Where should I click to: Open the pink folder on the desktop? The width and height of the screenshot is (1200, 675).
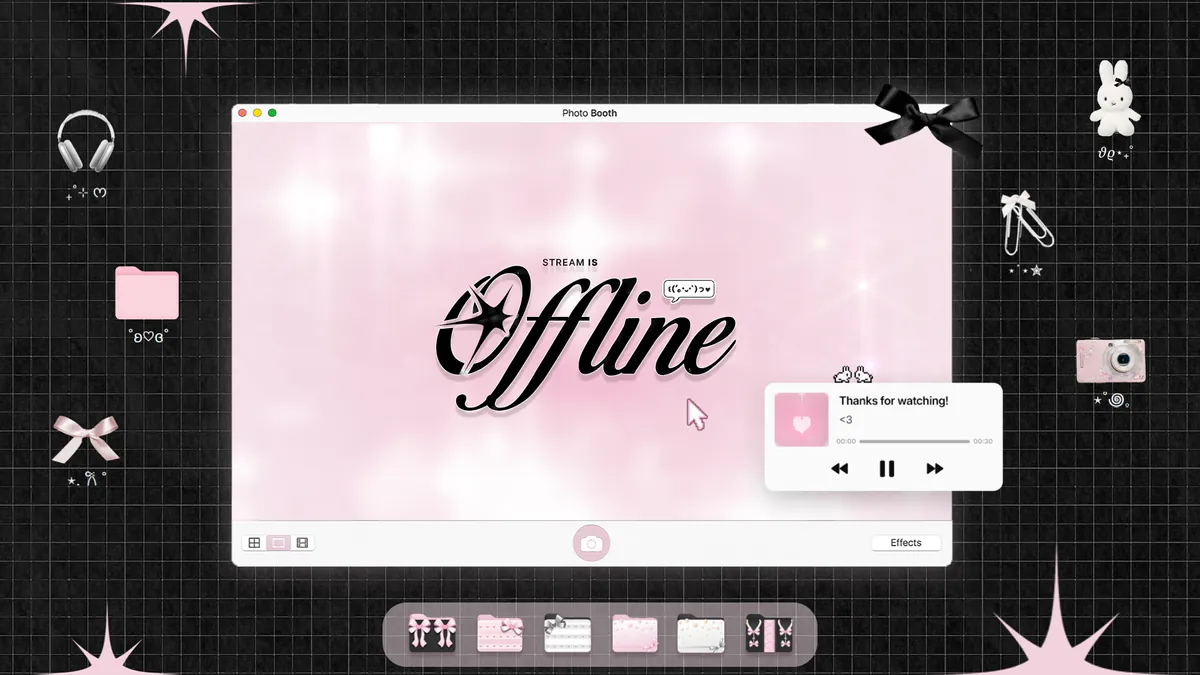(x=147, y=293)
